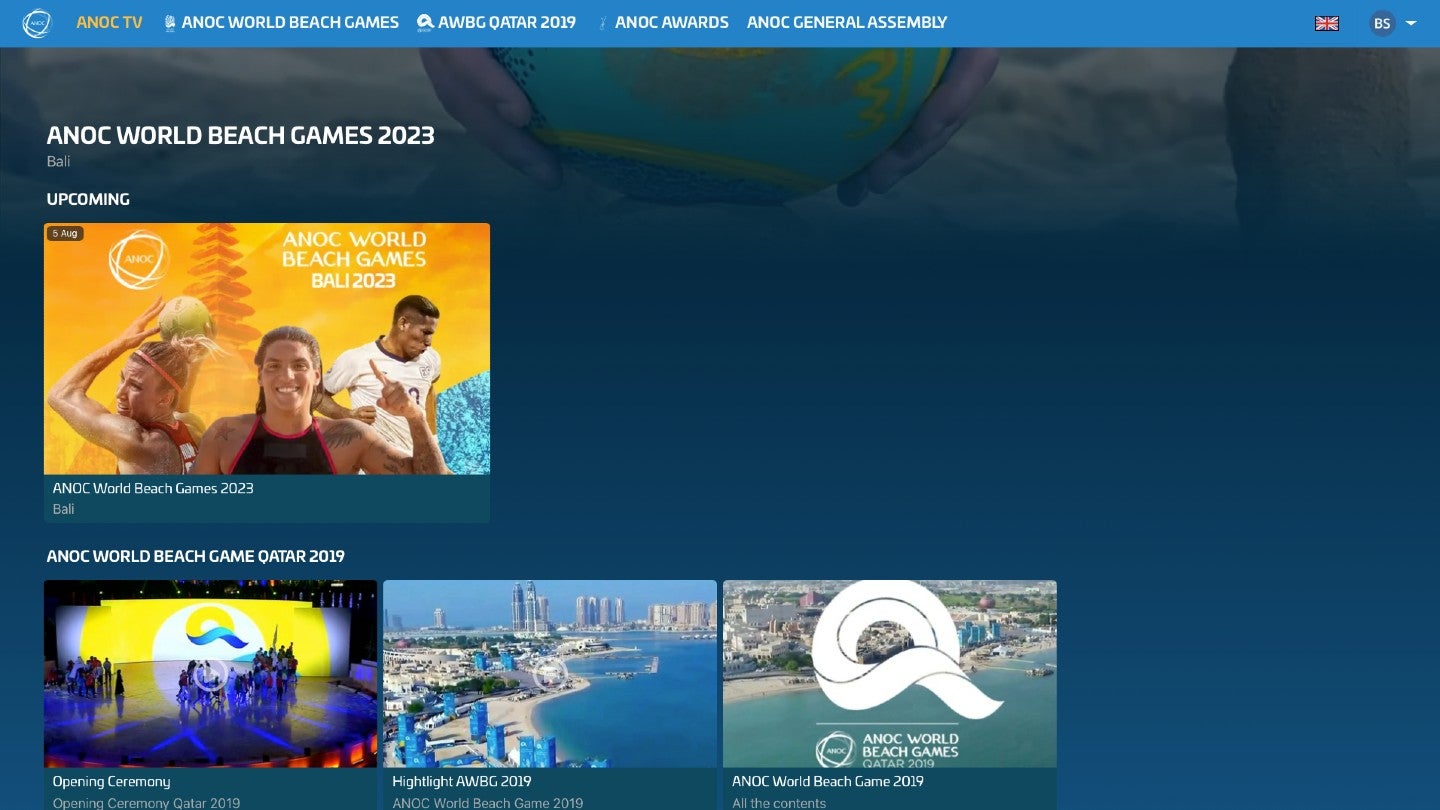This screenshot has width=1440, height=810.
Task: Expand the user account dropdown arrow
Action: [1411, 23]
